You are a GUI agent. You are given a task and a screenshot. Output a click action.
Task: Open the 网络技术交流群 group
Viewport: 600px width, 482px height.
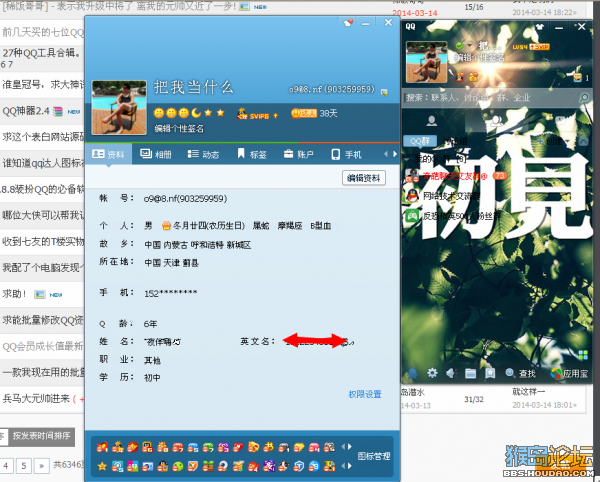click(x=444, y=196)
